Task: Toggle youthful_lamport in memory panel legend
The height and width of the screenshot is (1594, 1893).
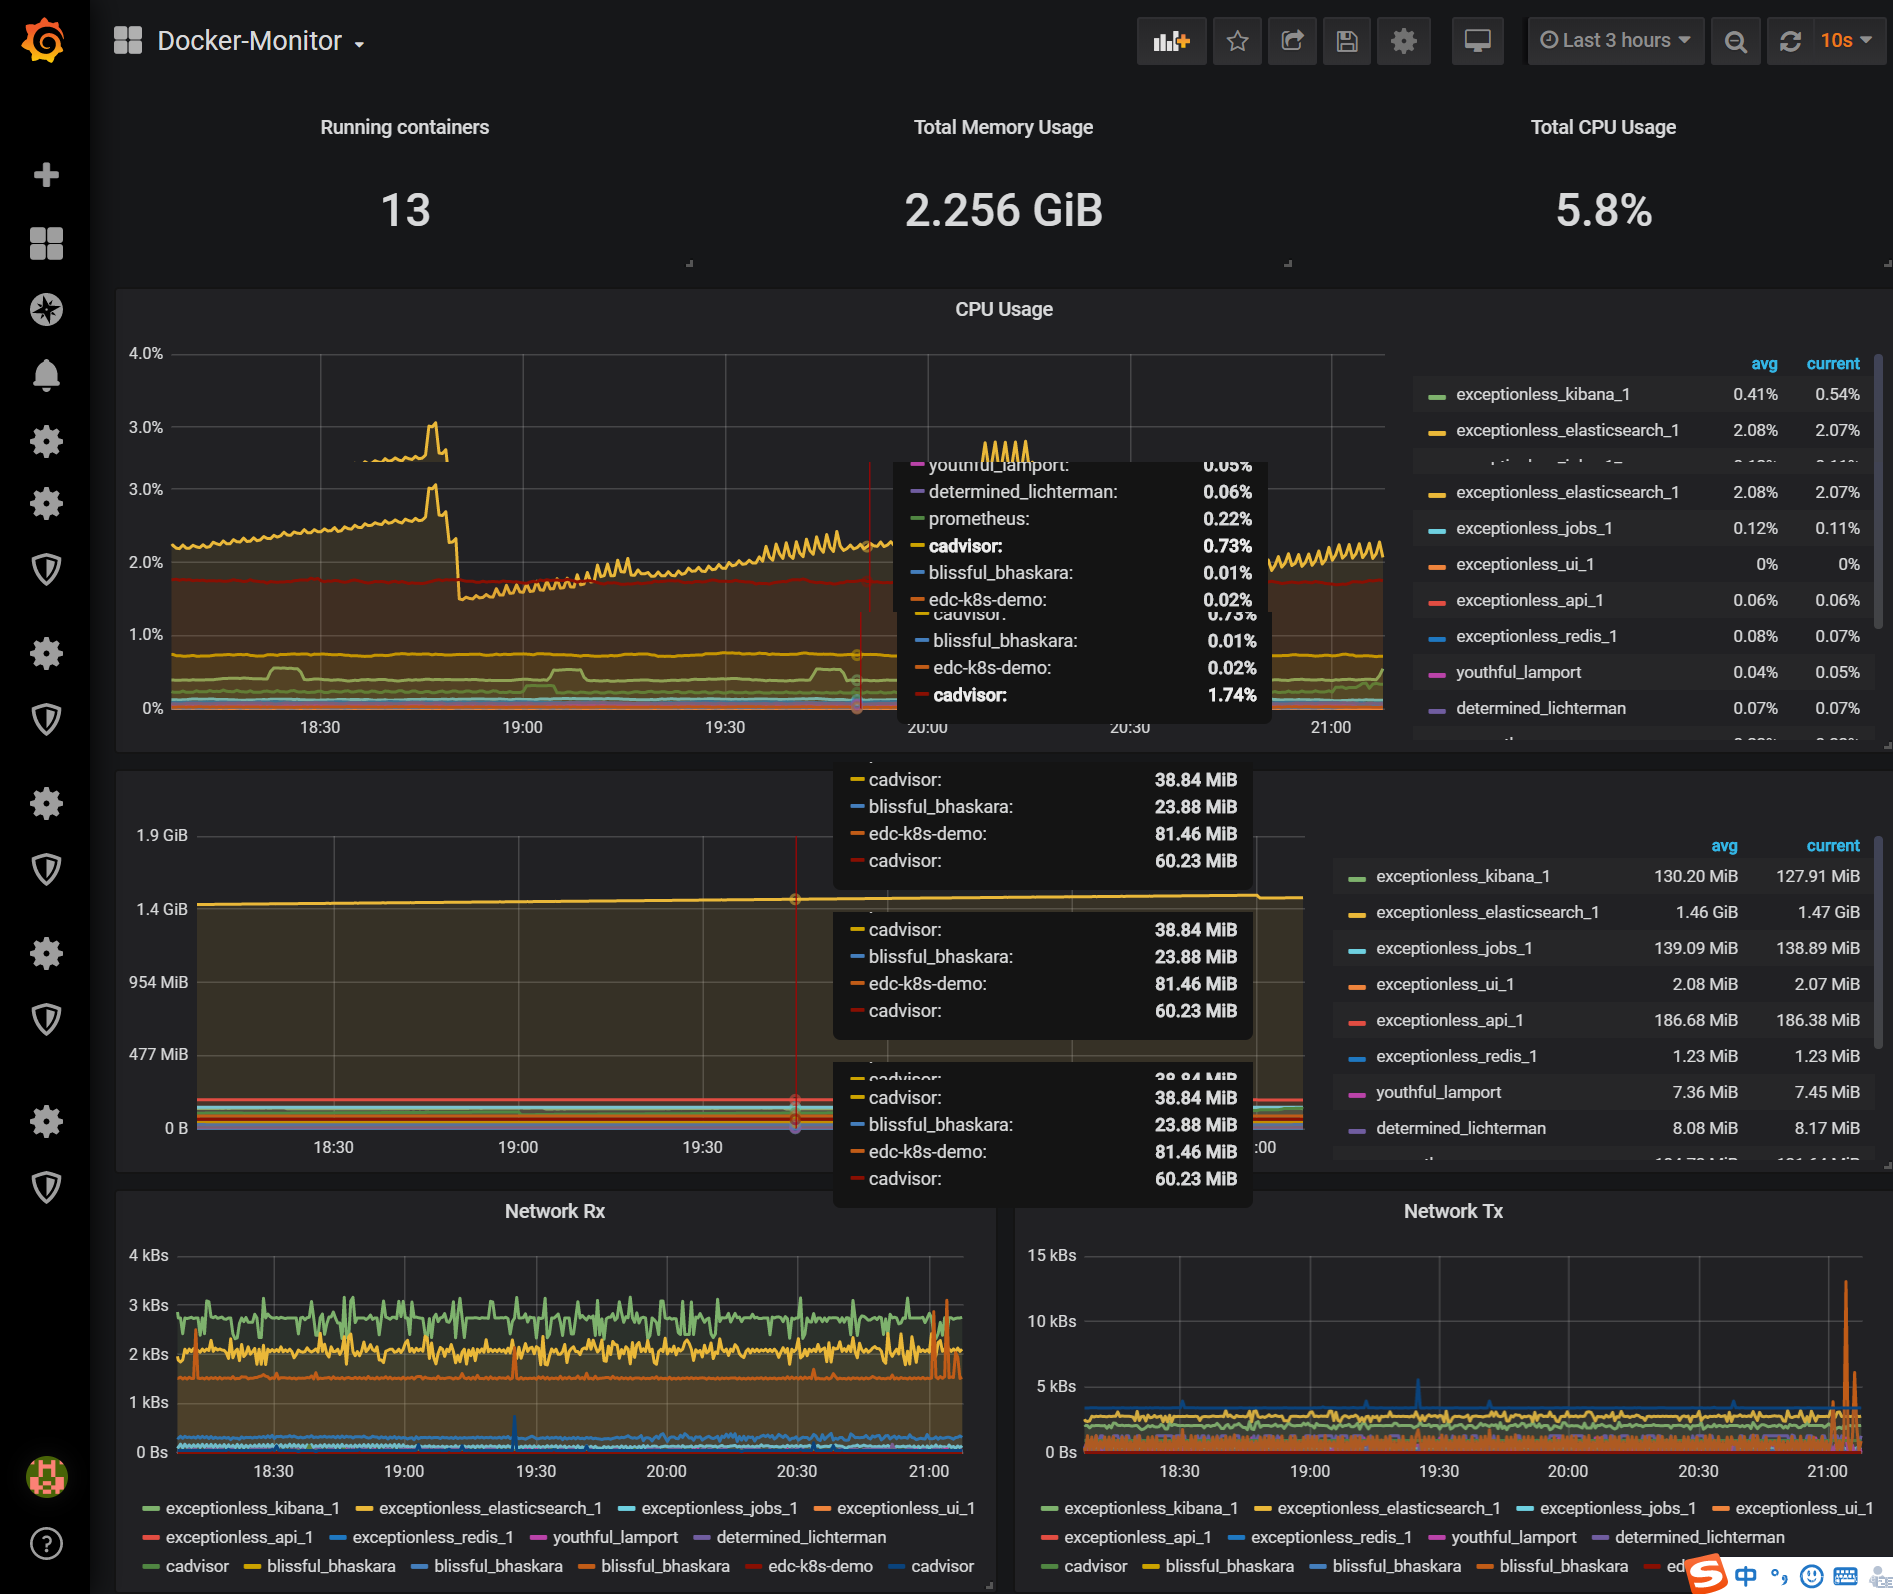Action: tap(1438, 1093)
